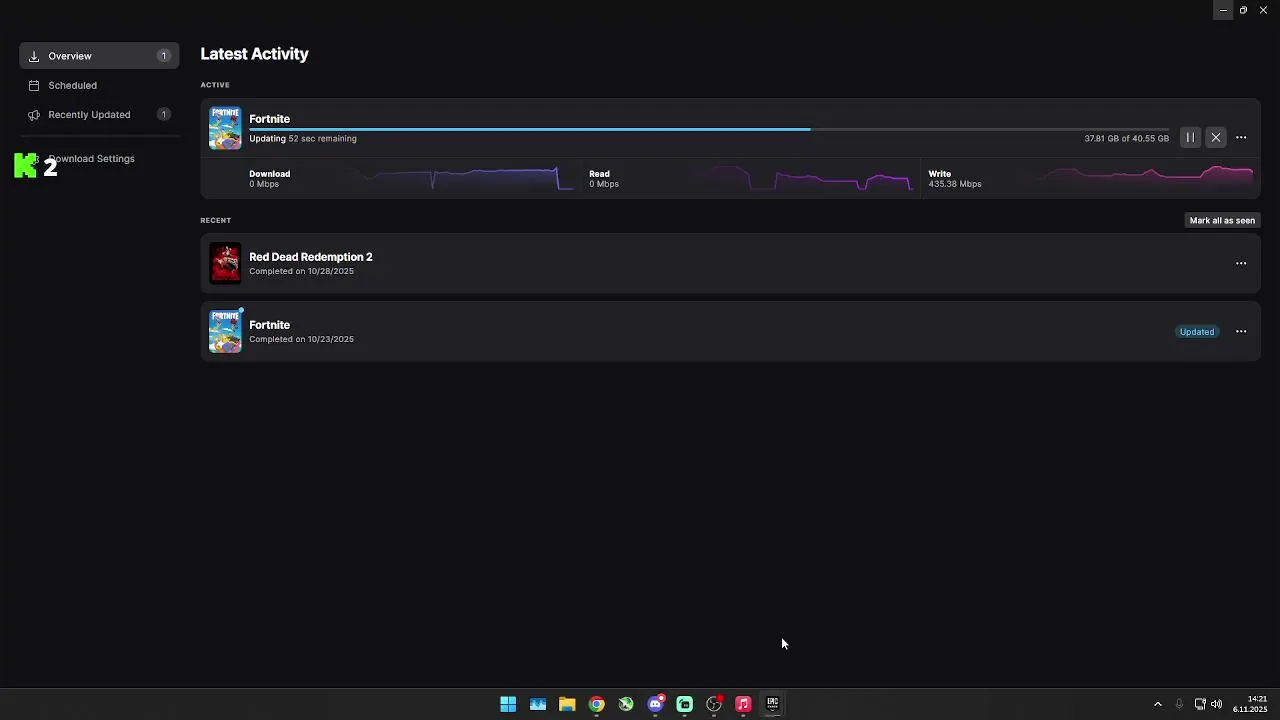This screenshot has width=1280, height=720.
Task: Click the Fortnite update progress bar
Action: [x=708, y=129]
